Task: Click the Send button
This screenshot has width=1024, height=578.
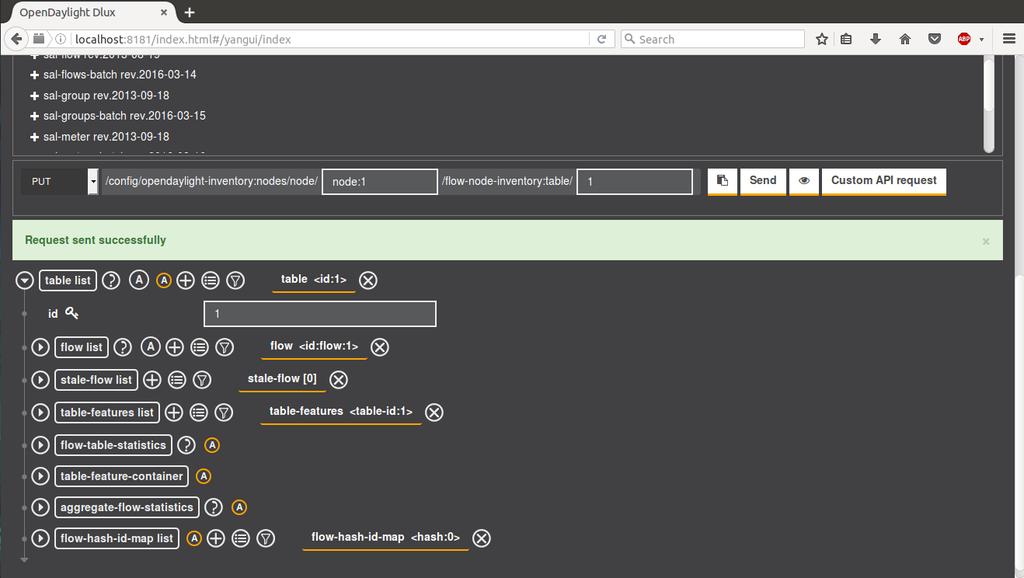Action: [x=763, y=181]
